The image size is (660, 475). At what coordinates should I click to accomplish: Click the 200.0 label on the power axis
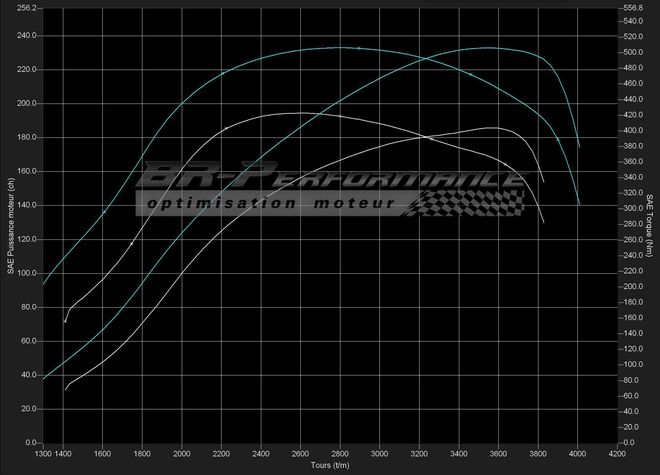click(26, 103)
